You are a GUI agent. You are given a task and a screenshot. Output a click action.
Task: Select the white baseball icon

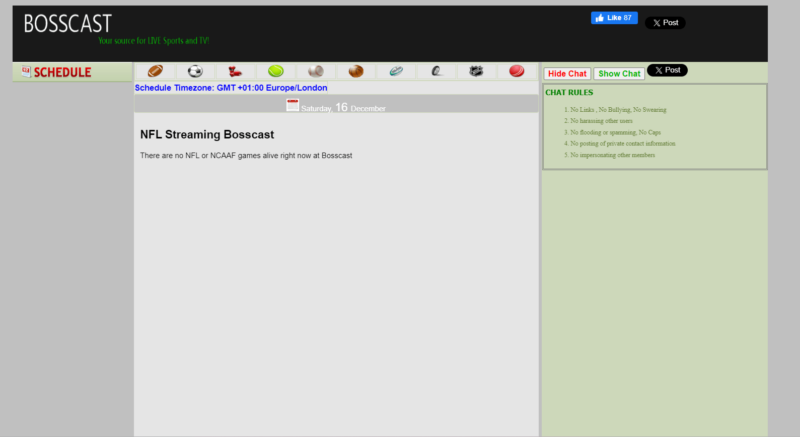[x=316, y=71]
